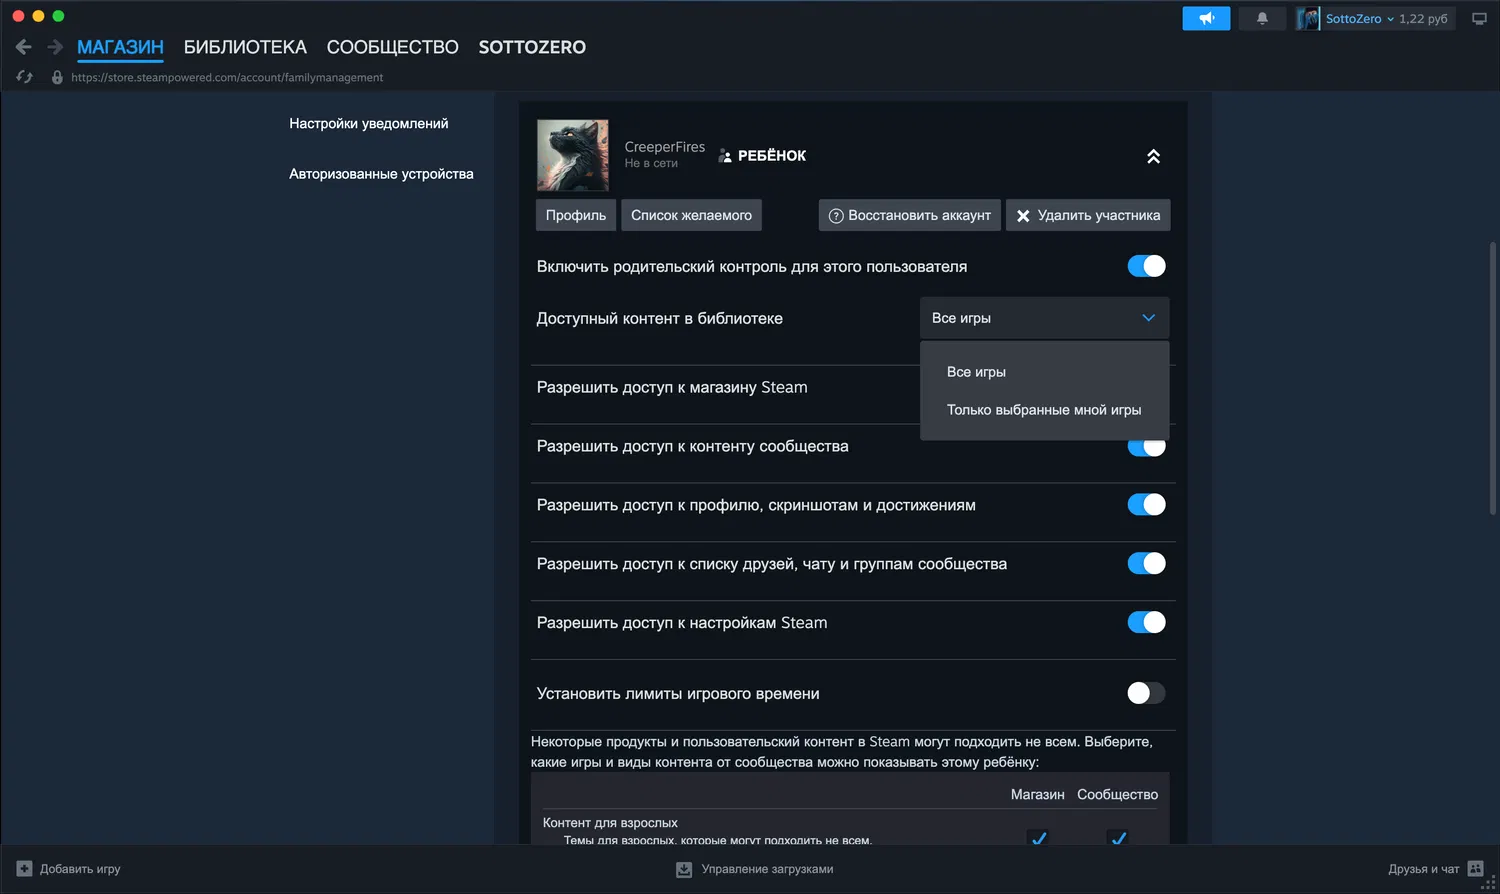Screen dimensions: 1500x894
Task: Click the SottoZero avatar in the top bar
Action: coord(1308,18)
